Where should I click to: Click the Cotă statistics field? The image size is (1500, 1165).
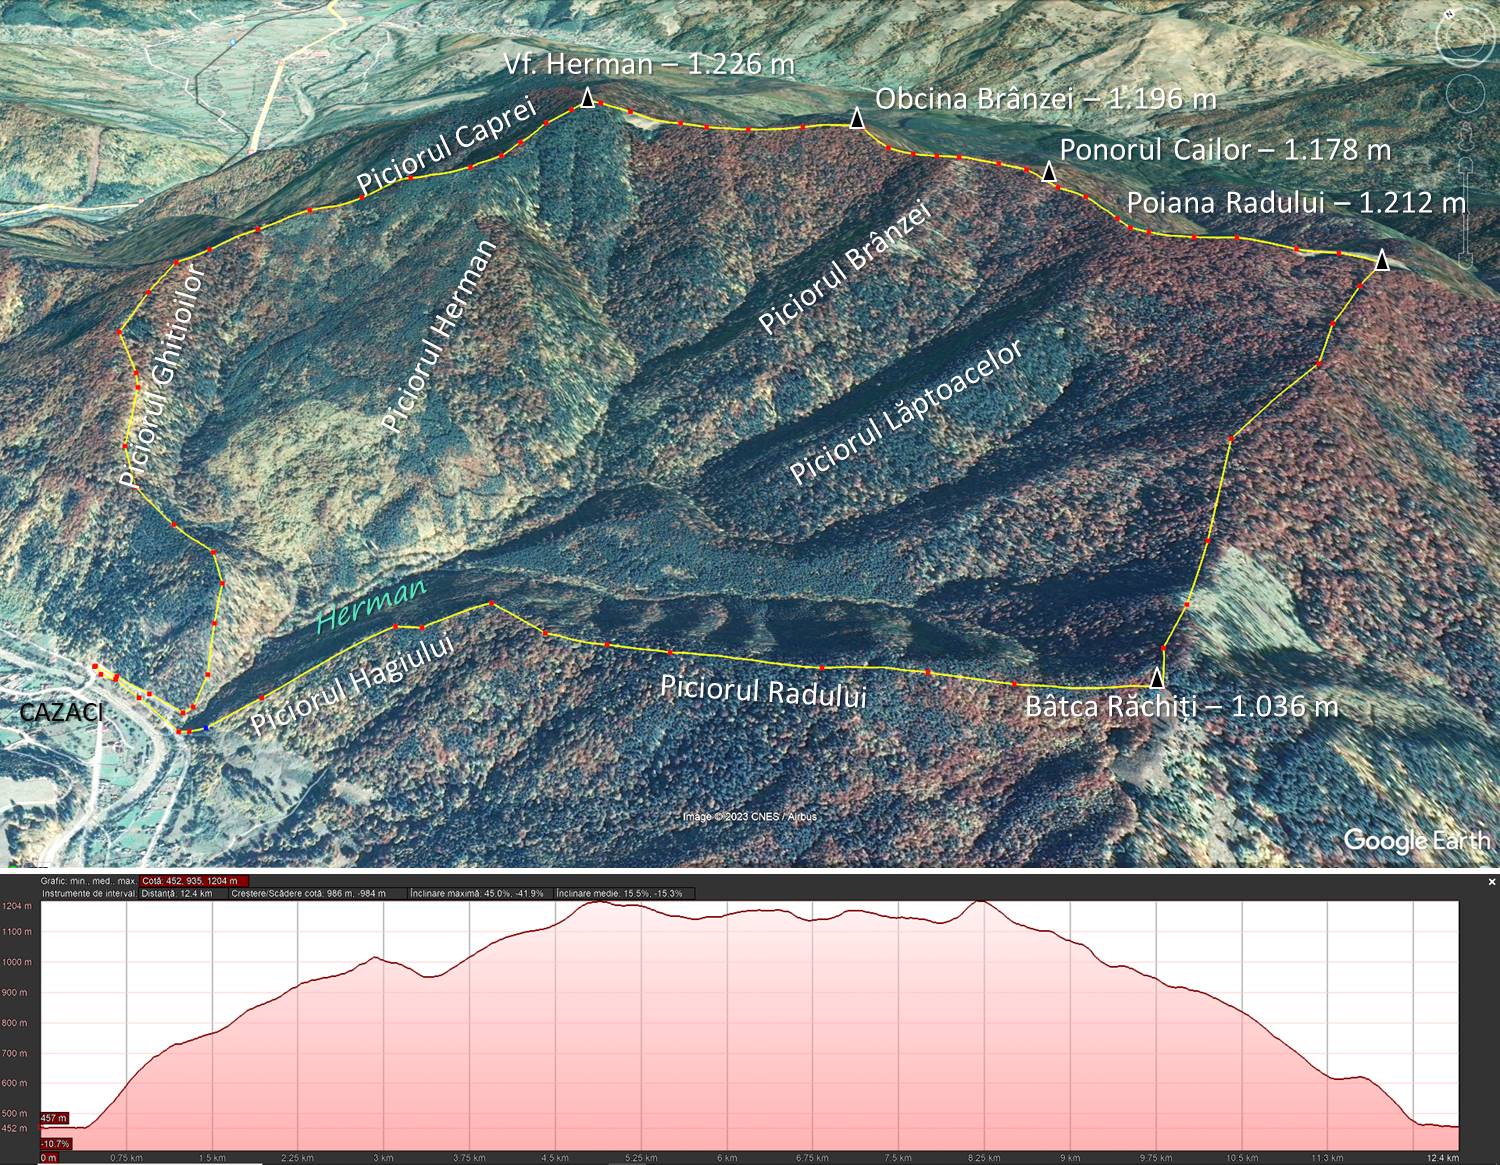coord(194,881)
